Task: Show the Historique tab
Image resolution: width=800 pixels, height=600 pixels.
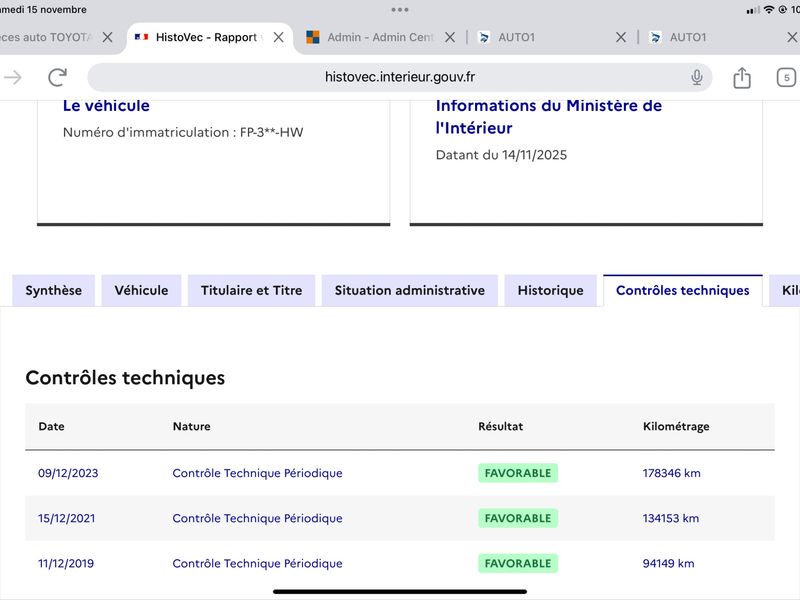Action: click(x=550, y=291)
